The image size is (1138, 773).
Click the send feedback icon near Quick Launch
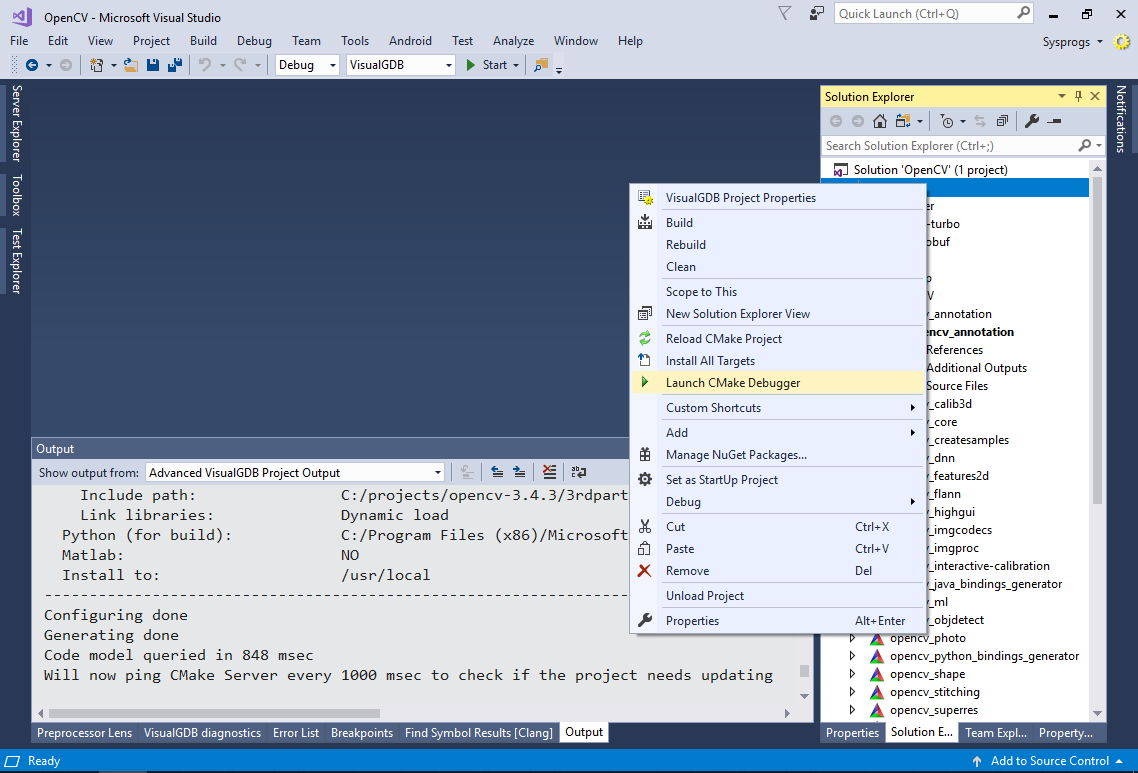coord(816,13)
